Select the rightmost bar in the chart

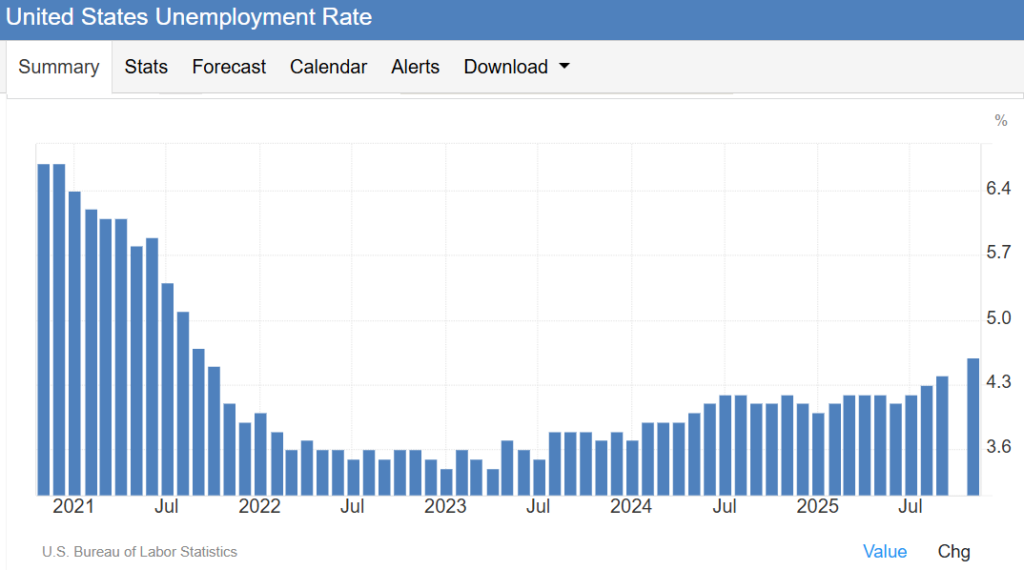coord(972,426)
